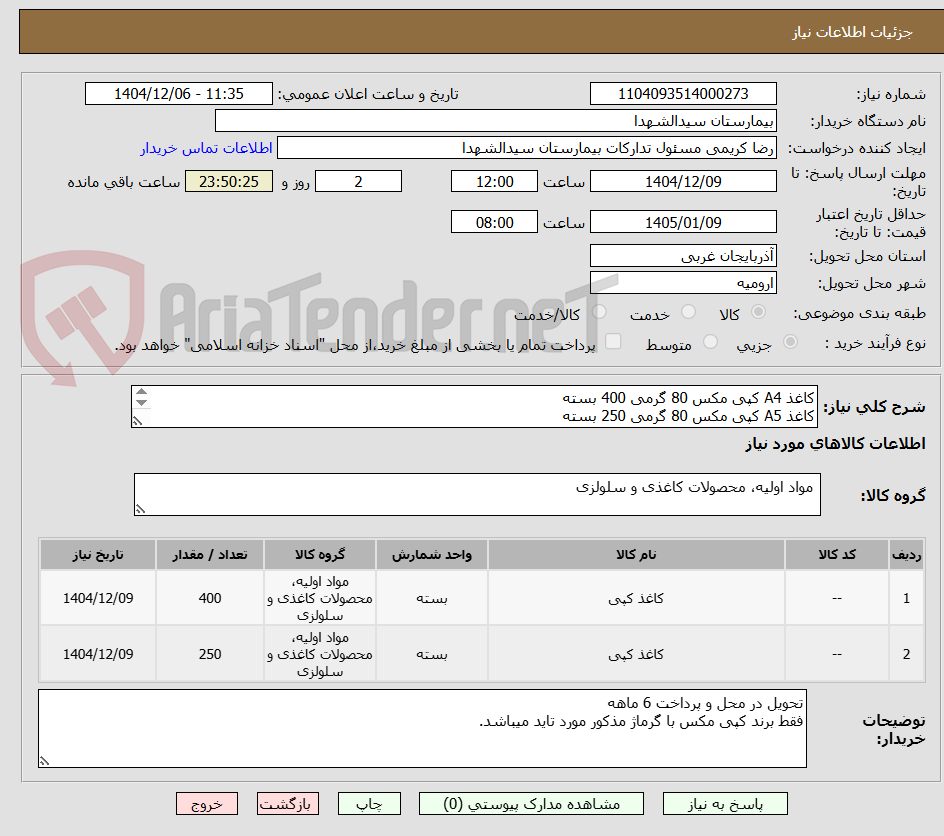Click the need date in row 2
The image size is (944, 836).
pyautogui.click(x=98, y=654)
